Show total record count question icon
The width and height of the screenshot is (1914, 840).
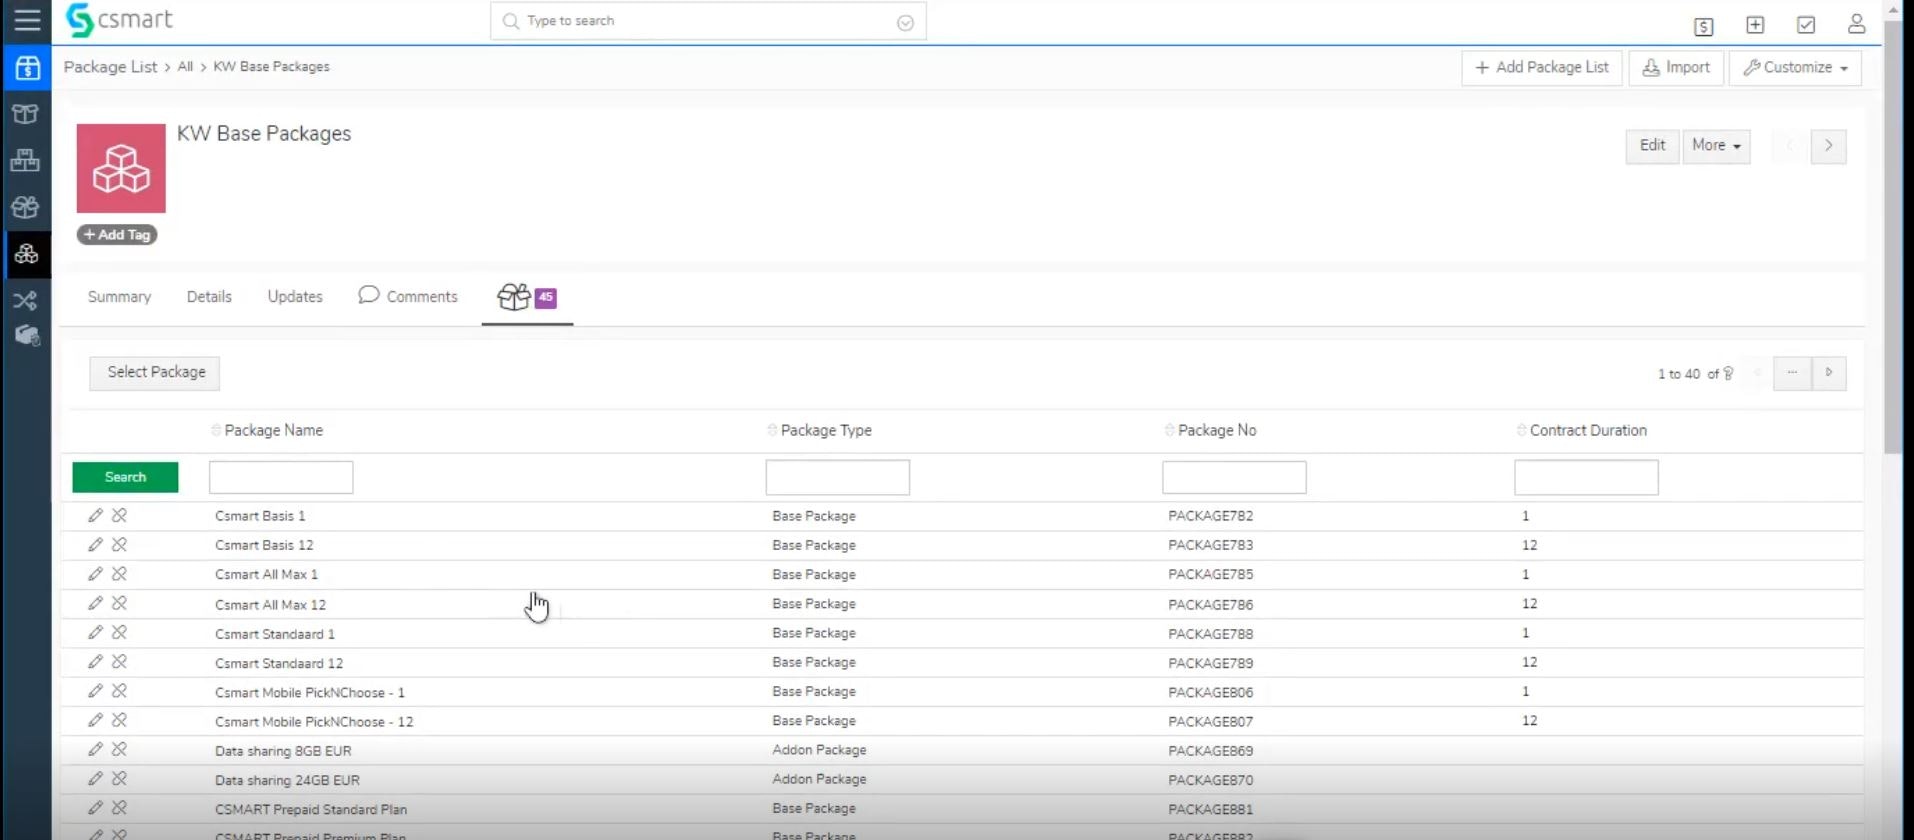(x=1728, y=373)
